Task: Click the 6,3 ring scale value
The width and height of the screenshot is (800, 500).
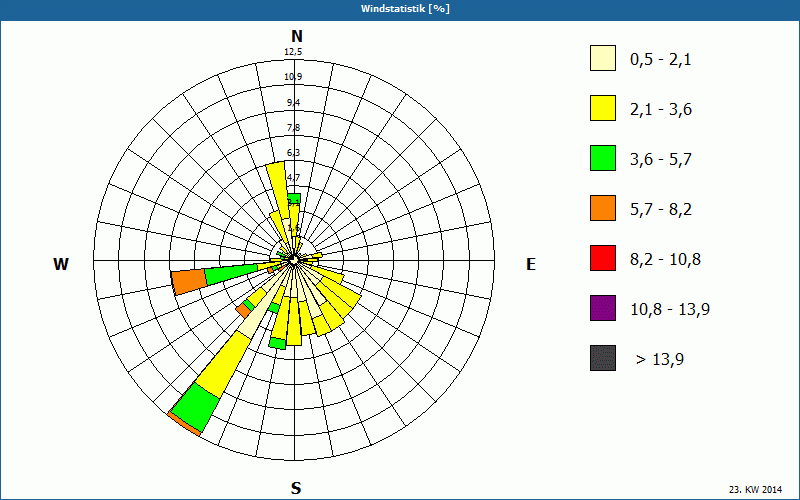Action: point(293,153)
